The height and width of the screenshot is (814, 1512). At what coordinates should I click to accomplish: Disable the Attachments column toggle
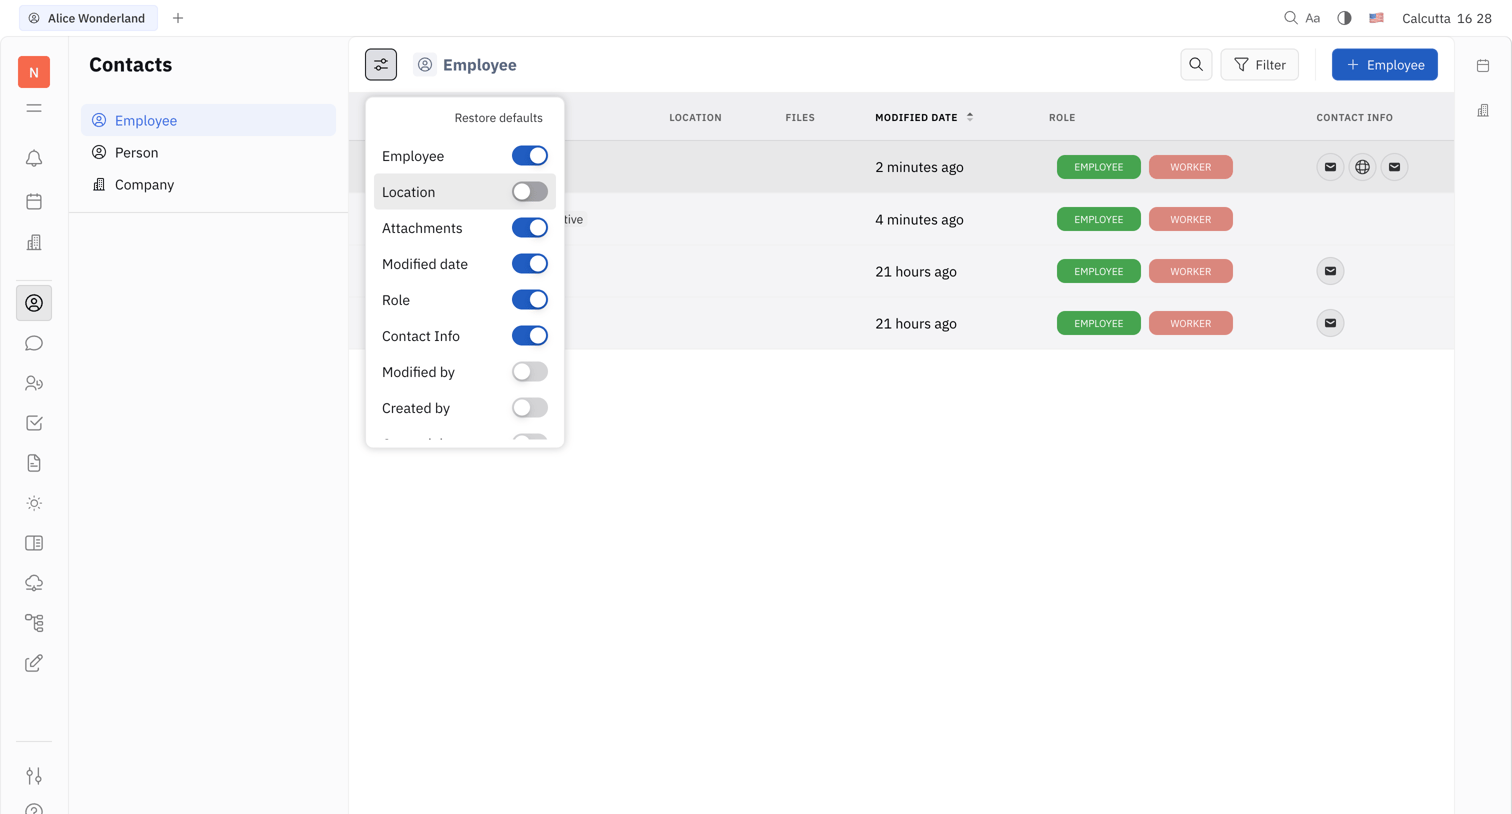(530, 228)
